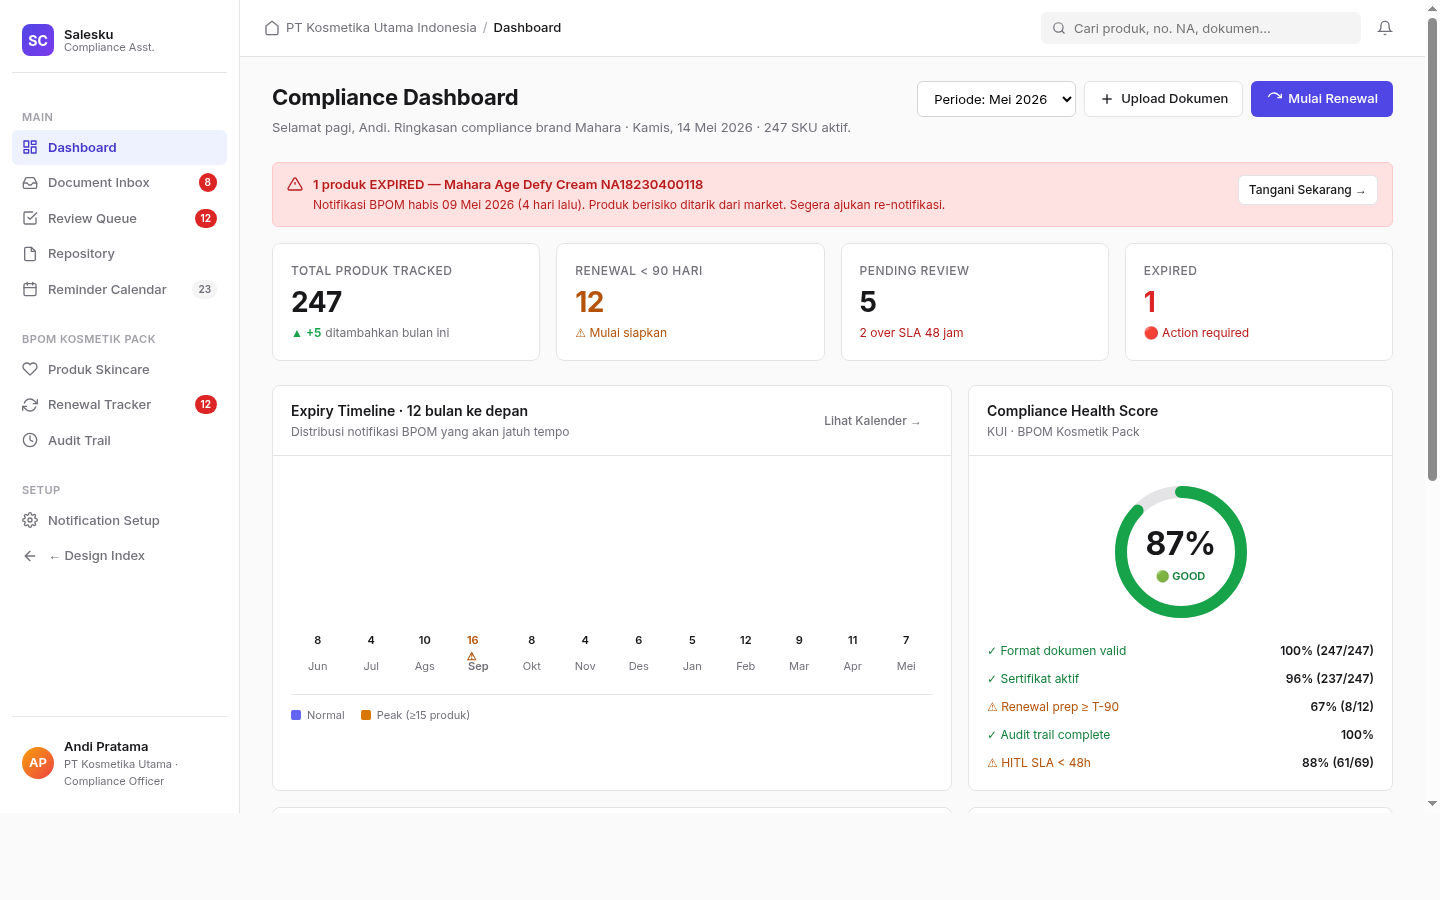Click 'Renewal prep ≥ T-90' row
This screenshot has width=1440, height=900.
(1180, 707)
